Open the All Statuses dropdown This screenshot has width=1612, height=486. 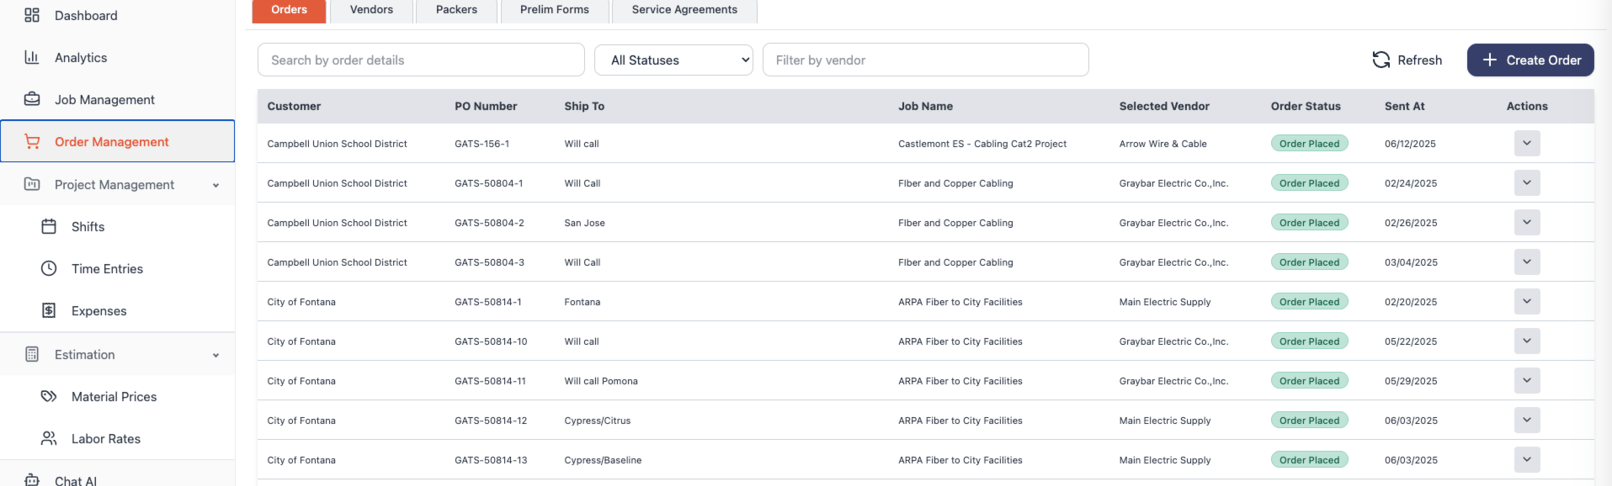point(674,60)
